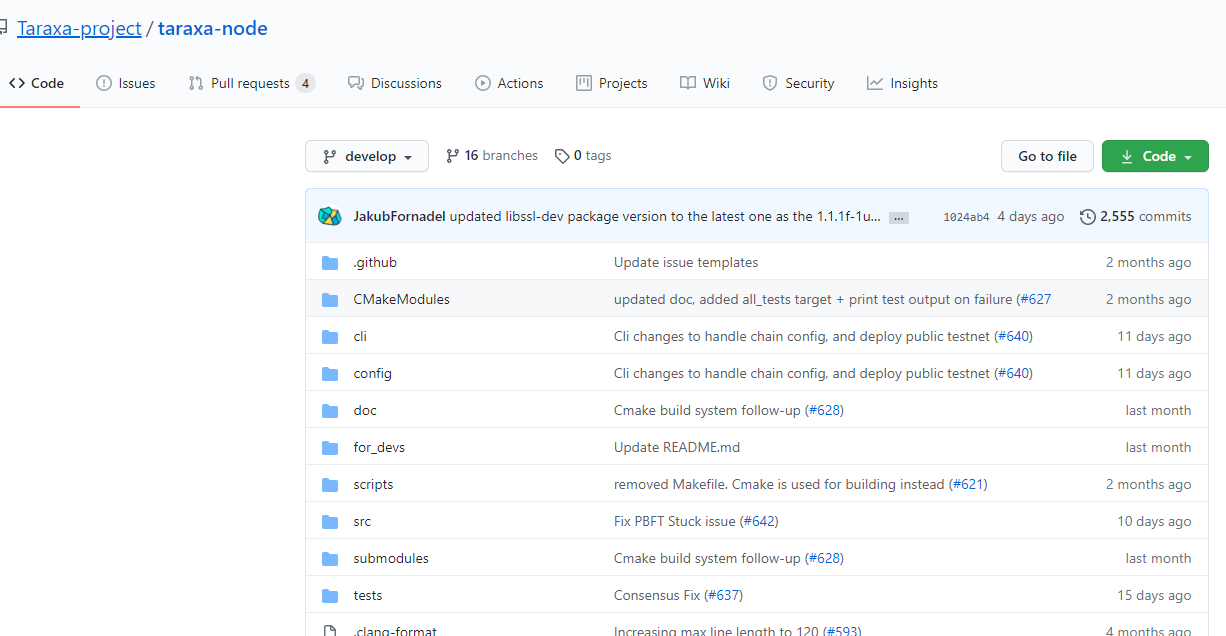This screenshot has width=1226, height=636.
Task: Open the #640 link in the config row
Action: pyautogui.click(x=1013, y=373)
